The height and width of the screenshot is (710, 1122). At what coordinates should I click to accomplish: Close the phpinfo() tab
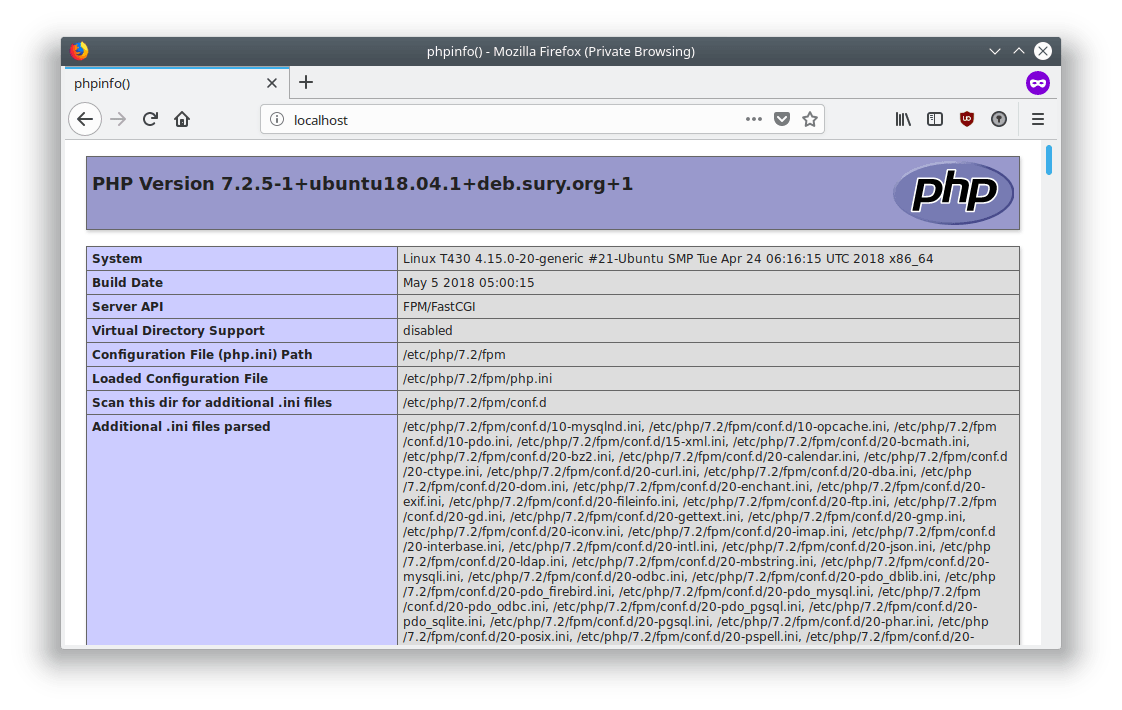pyautogui.click(x=272, y=83)
